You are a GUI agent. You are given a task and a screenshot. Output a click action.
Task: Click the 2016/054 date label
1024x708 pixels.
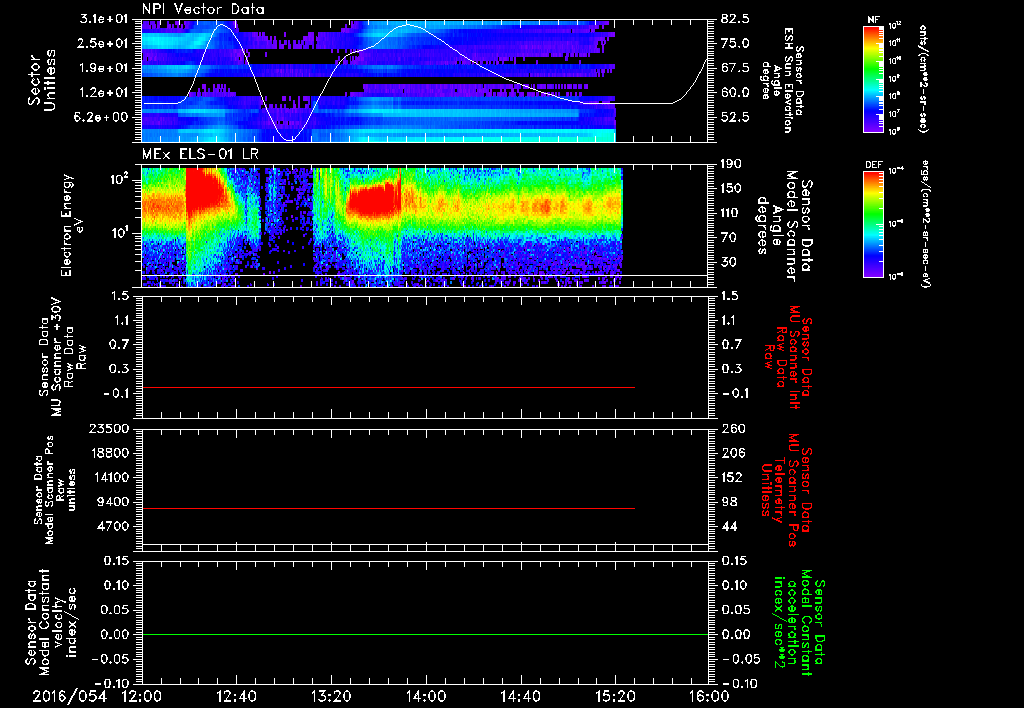click(x=70, y=697)
